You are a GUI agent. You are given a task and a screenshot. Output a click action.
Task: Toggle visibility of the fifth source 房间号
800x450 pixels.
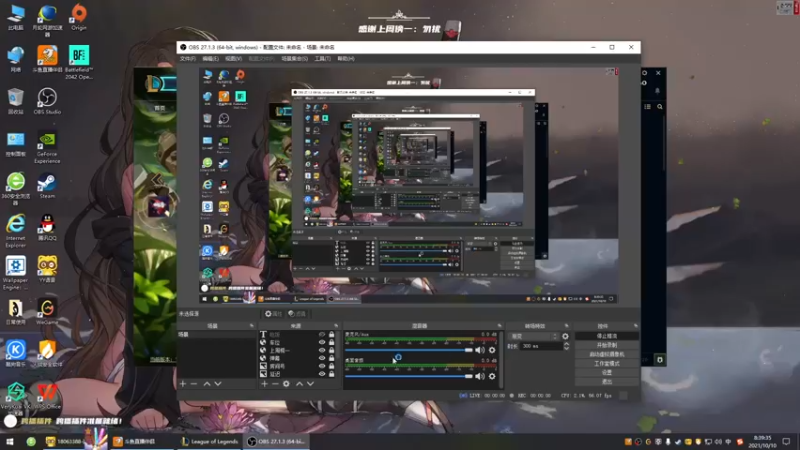[x=322, y=366]
